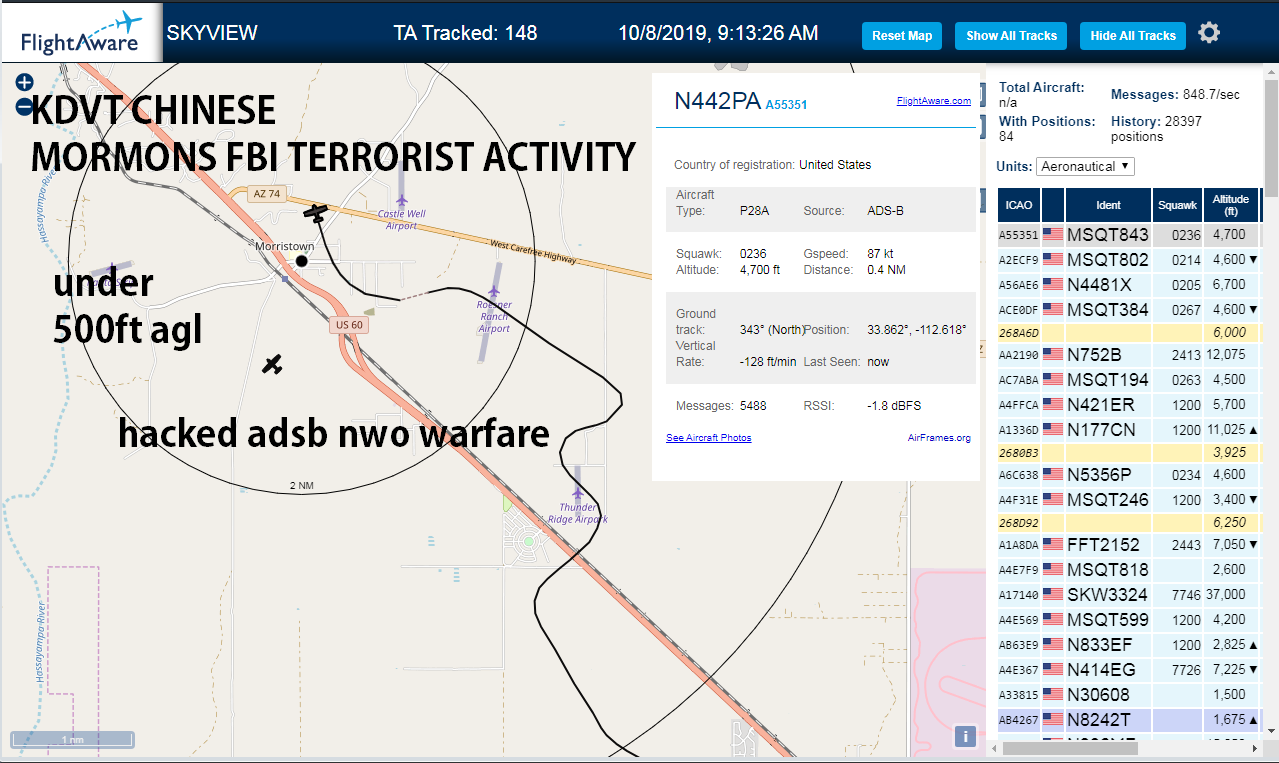This screenshot has width=1279, height=763.
Task: Select the MSQT802 row ident
Action: 1108,260
